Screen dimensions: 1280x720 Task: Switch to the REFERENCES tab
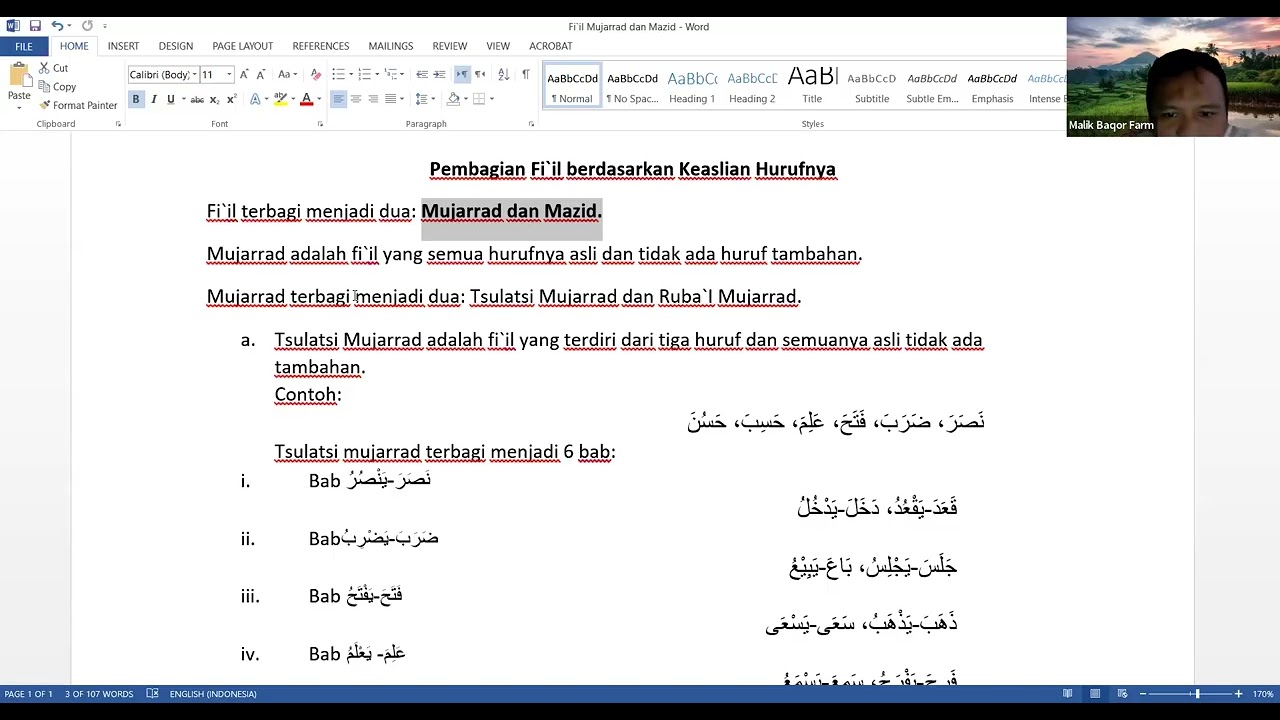[320, 46]
